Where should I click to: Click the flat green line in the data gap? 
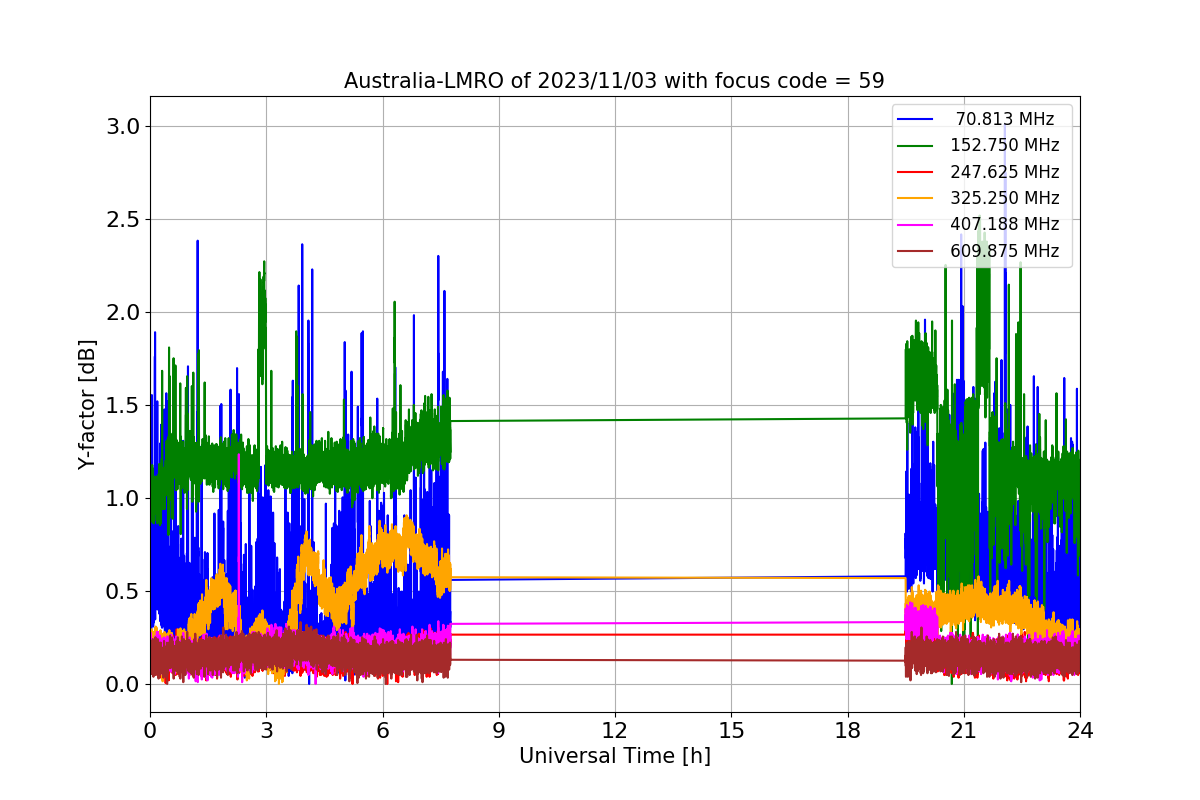[678, 420]
